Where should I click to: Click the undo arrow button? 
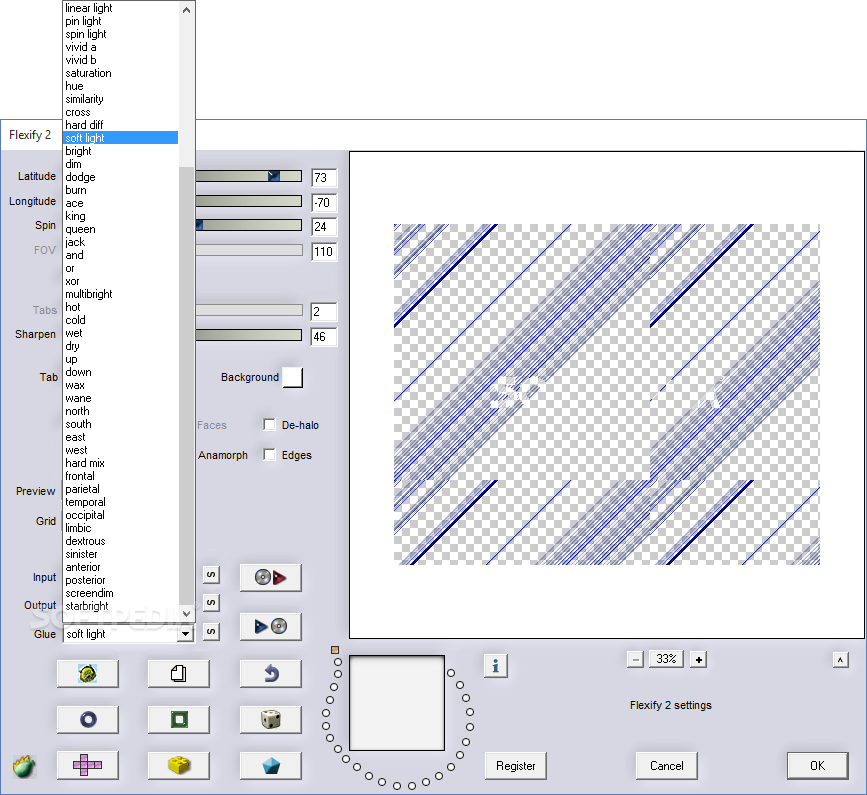(270, 674)
